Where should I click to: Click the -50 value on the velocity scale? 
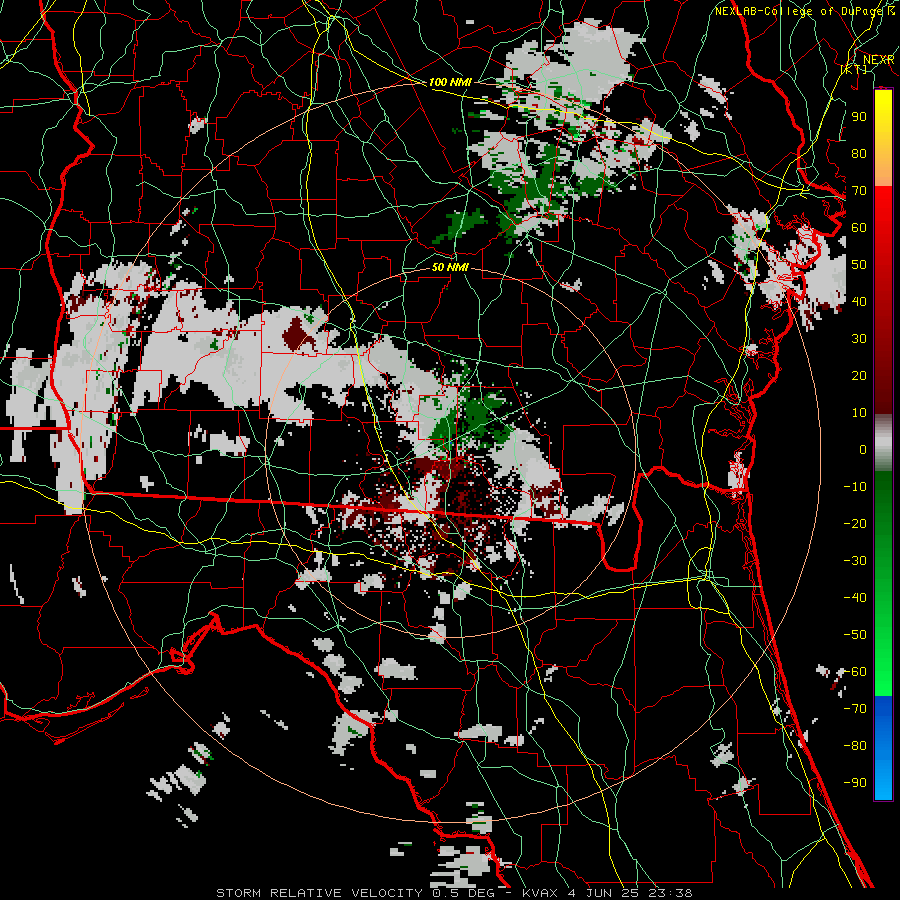855,635
